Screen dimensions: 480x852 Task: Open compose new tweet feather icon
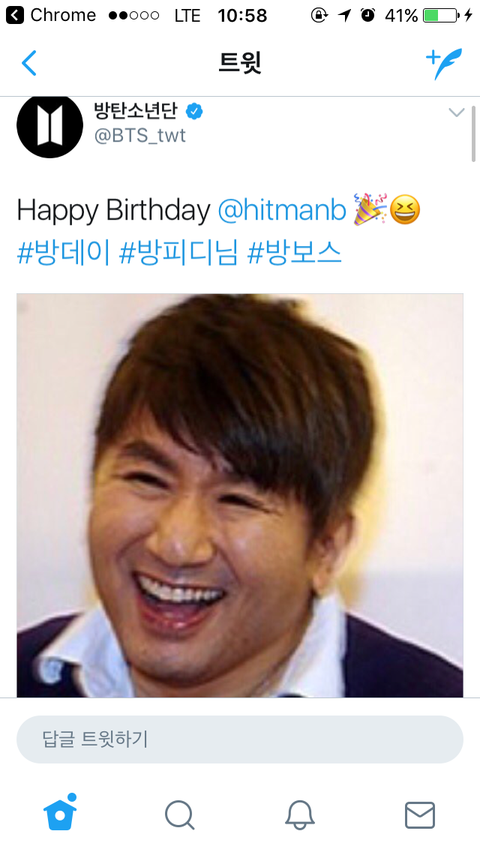(444, 63)
